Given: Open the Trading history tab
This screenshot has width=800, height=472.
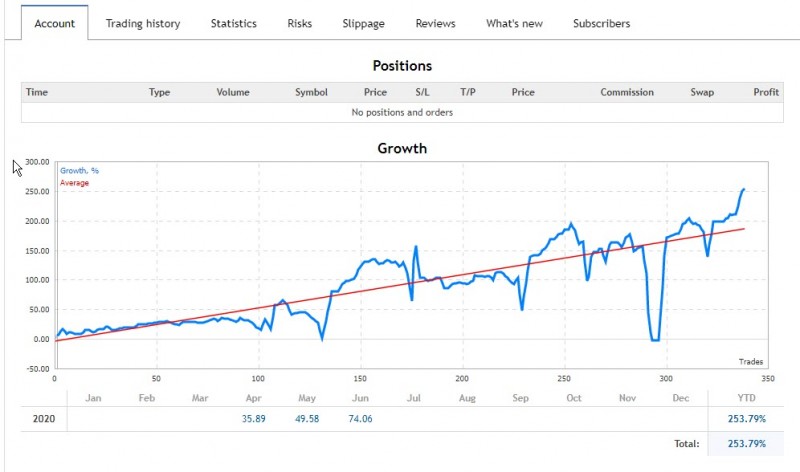Looking at the screenshot, I should (x=143, y=23).
